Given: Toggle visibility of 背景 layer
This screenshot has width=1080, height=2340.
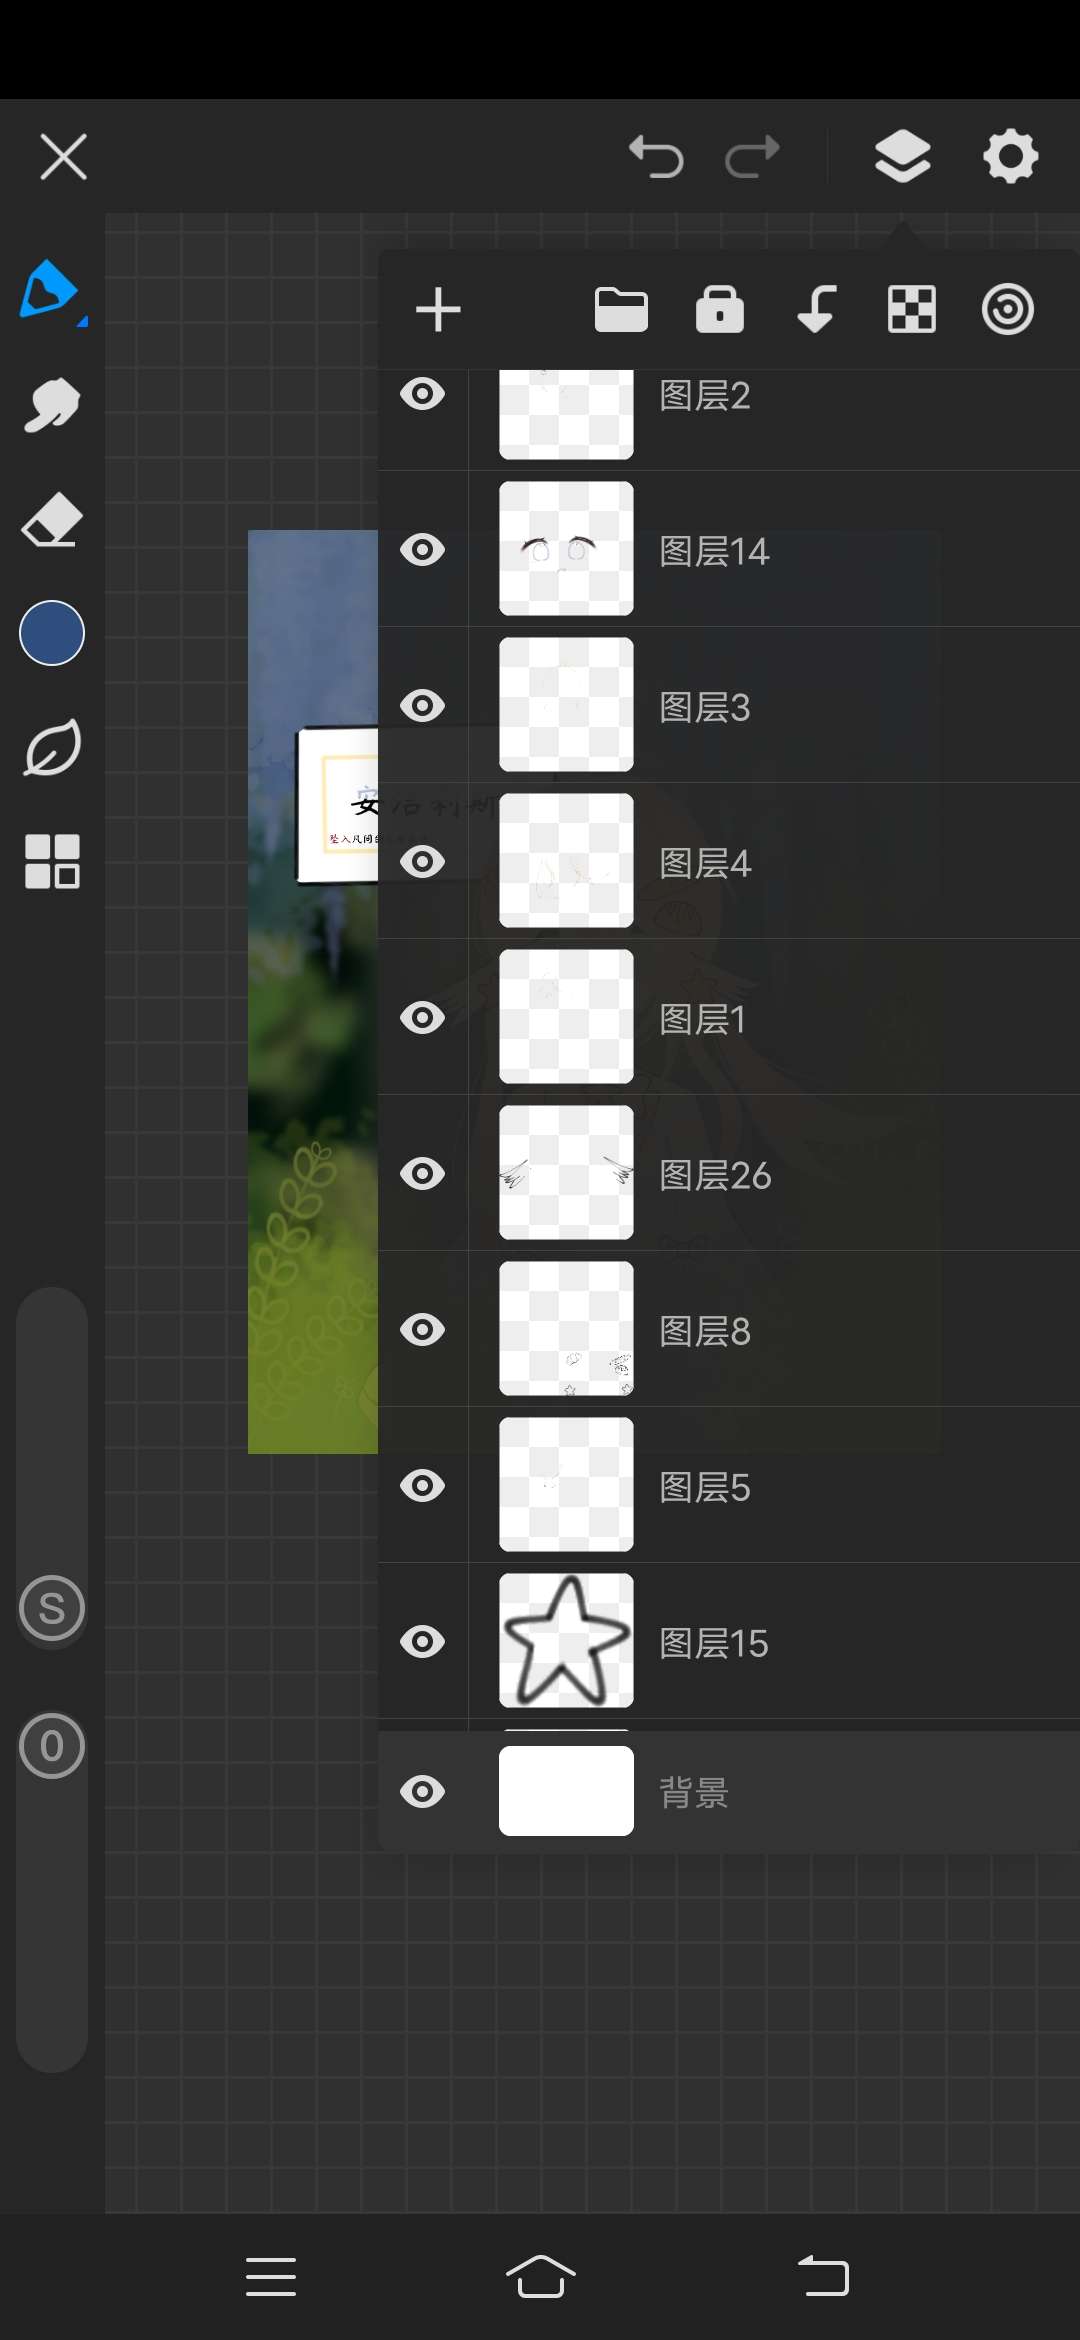Looking at the screenshot, I should (x=423, y=1792).
